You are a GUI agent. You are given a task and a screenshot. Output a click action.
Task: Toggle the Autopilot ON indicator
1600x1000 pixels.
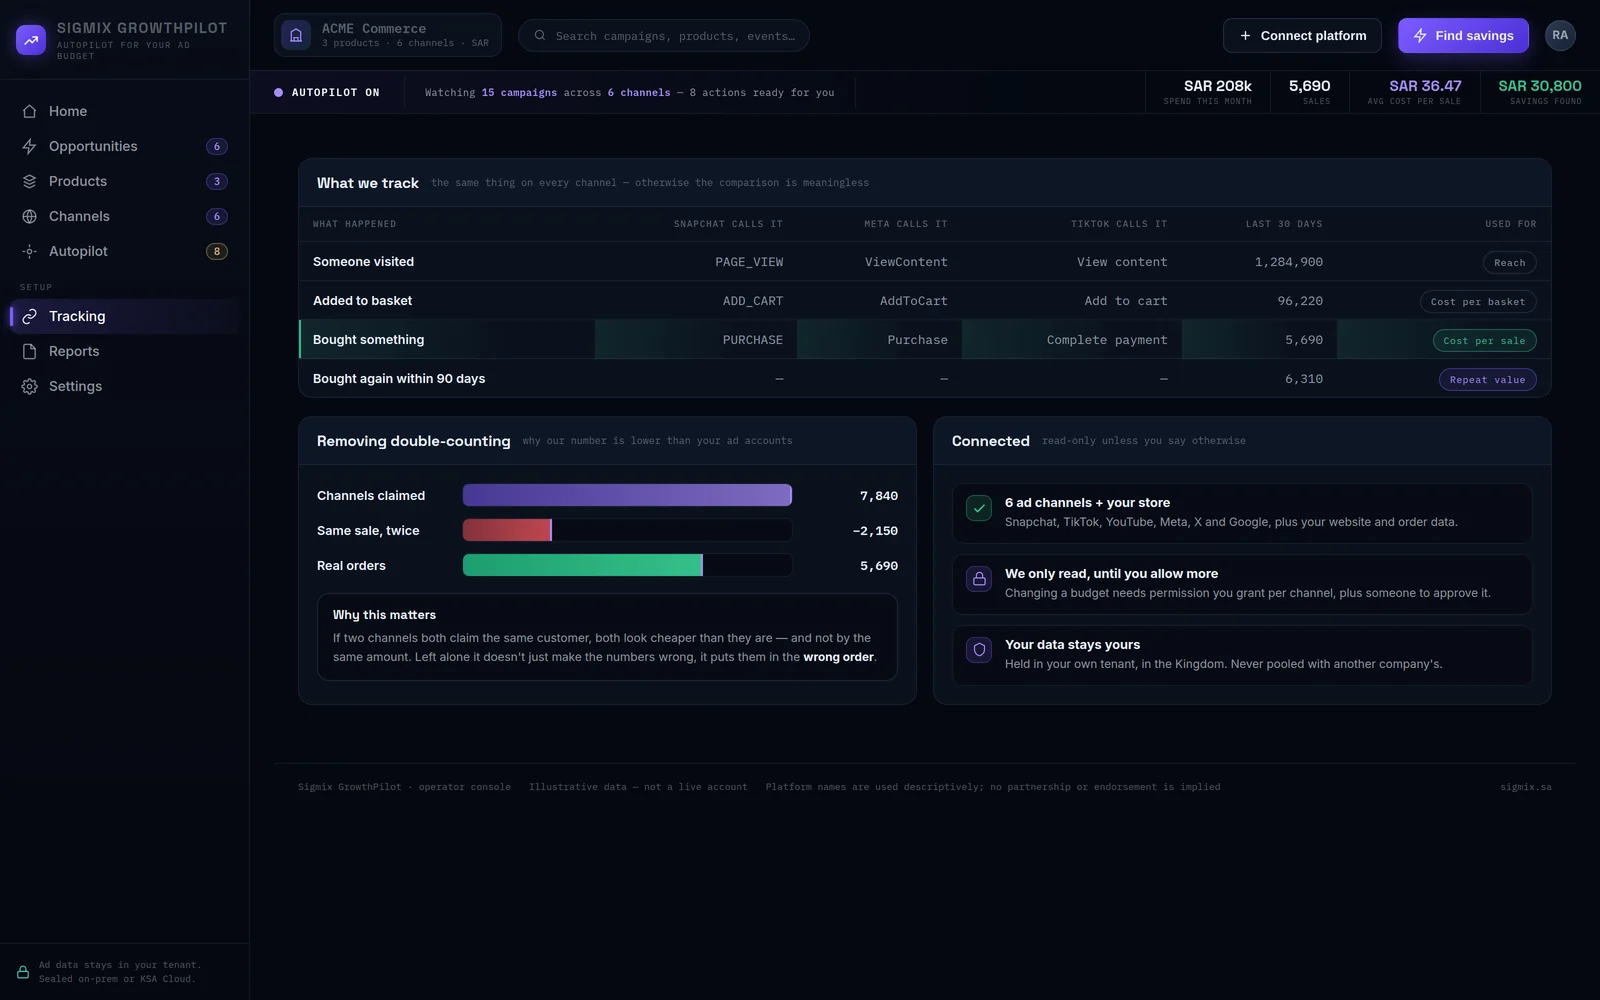pyautogui.click(x=327, y=92)
